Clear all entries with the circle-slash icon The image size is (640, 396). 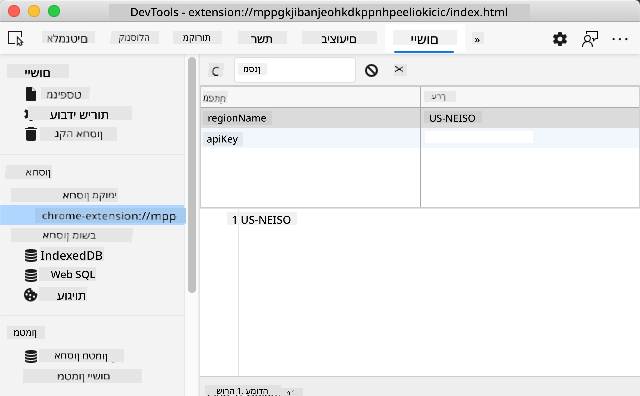pyautogui.click(x=371, y=70)
